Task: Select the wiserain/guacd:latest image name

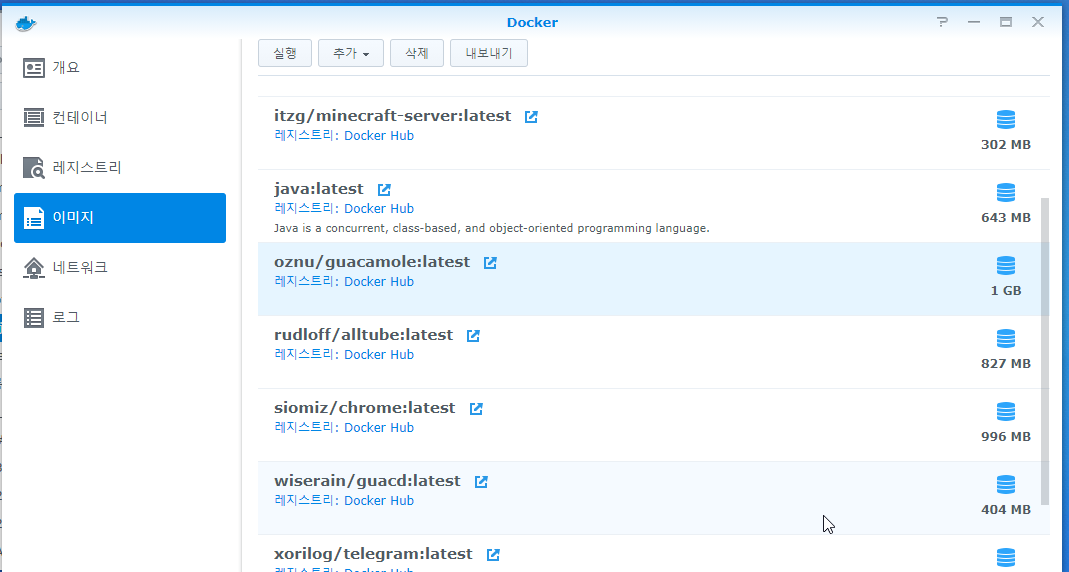Action: point(367,481)
